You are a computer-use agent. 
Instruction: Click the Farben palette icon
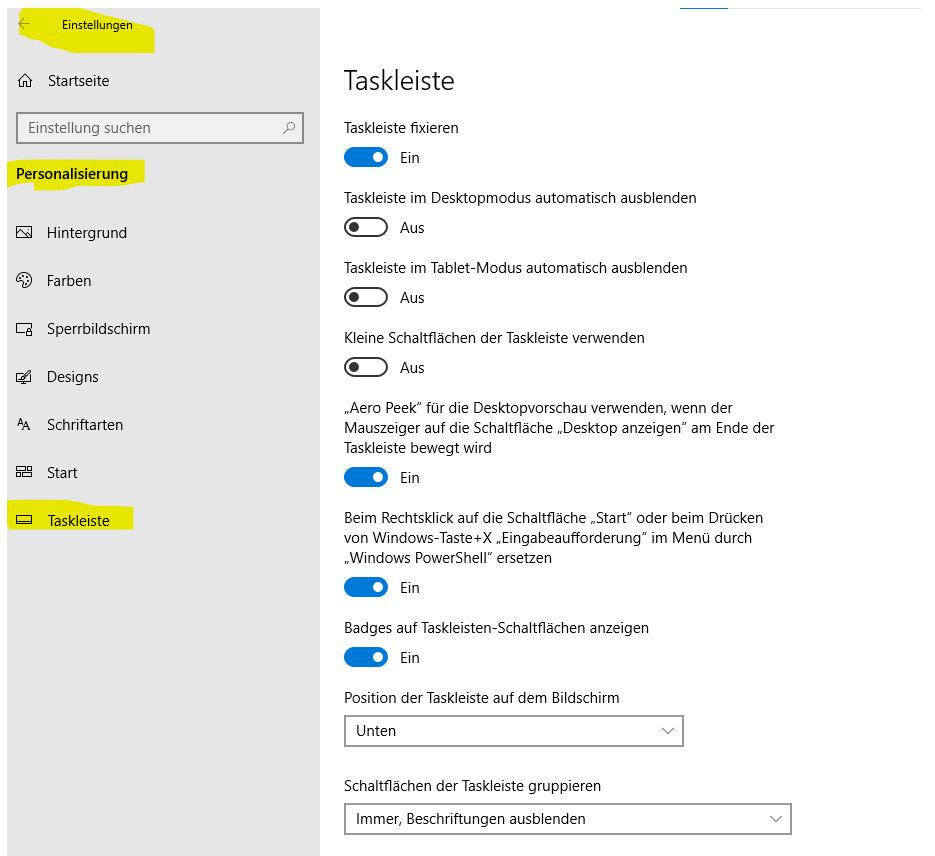24,280
